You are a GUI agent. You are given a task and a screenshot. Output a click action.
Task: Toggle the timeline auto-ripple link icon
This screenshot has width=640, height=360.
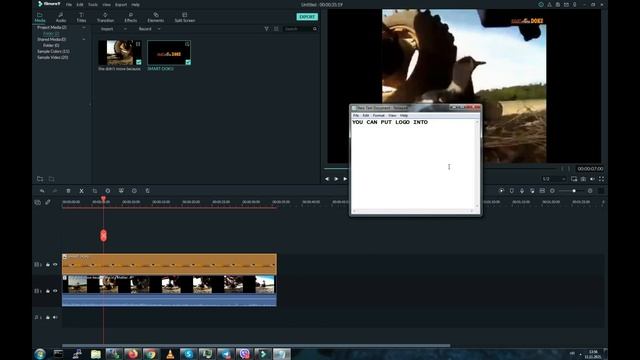(x=48, y=202)
